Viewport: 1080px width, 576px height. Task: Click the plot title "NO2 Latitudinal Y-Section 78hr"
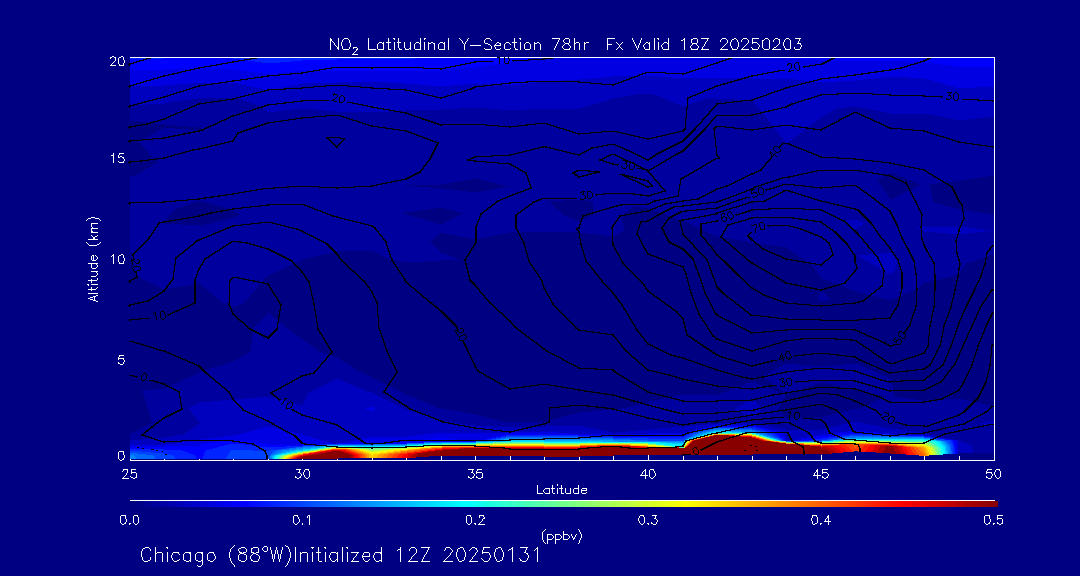[459, 45]
